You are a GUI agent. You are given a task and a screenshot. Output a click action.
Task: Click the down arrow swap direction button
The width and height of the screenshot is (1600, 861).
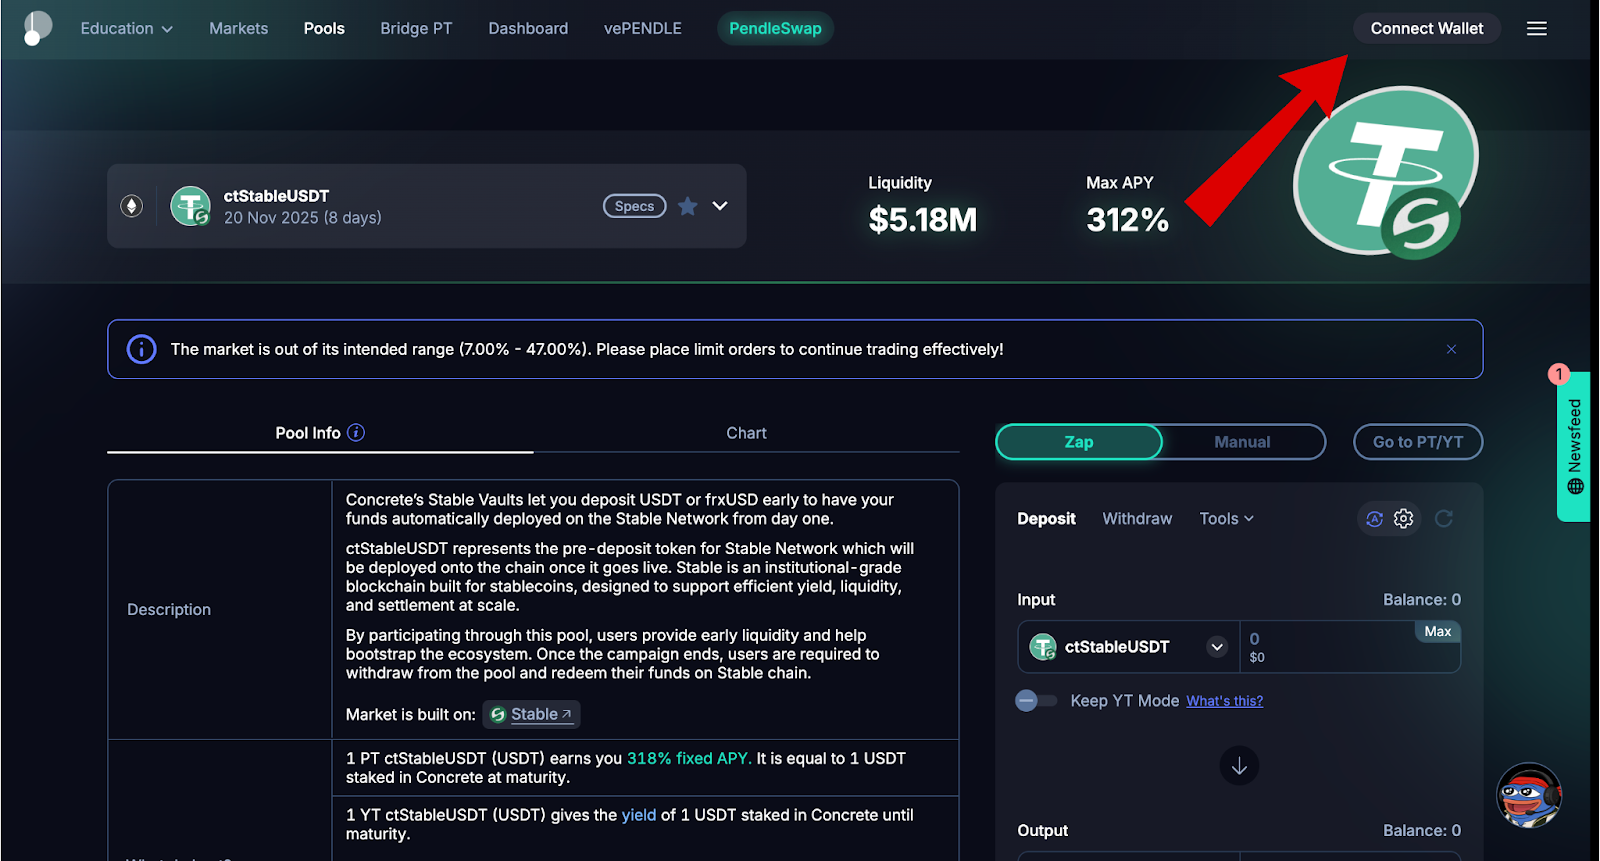tap(1239, 766)
